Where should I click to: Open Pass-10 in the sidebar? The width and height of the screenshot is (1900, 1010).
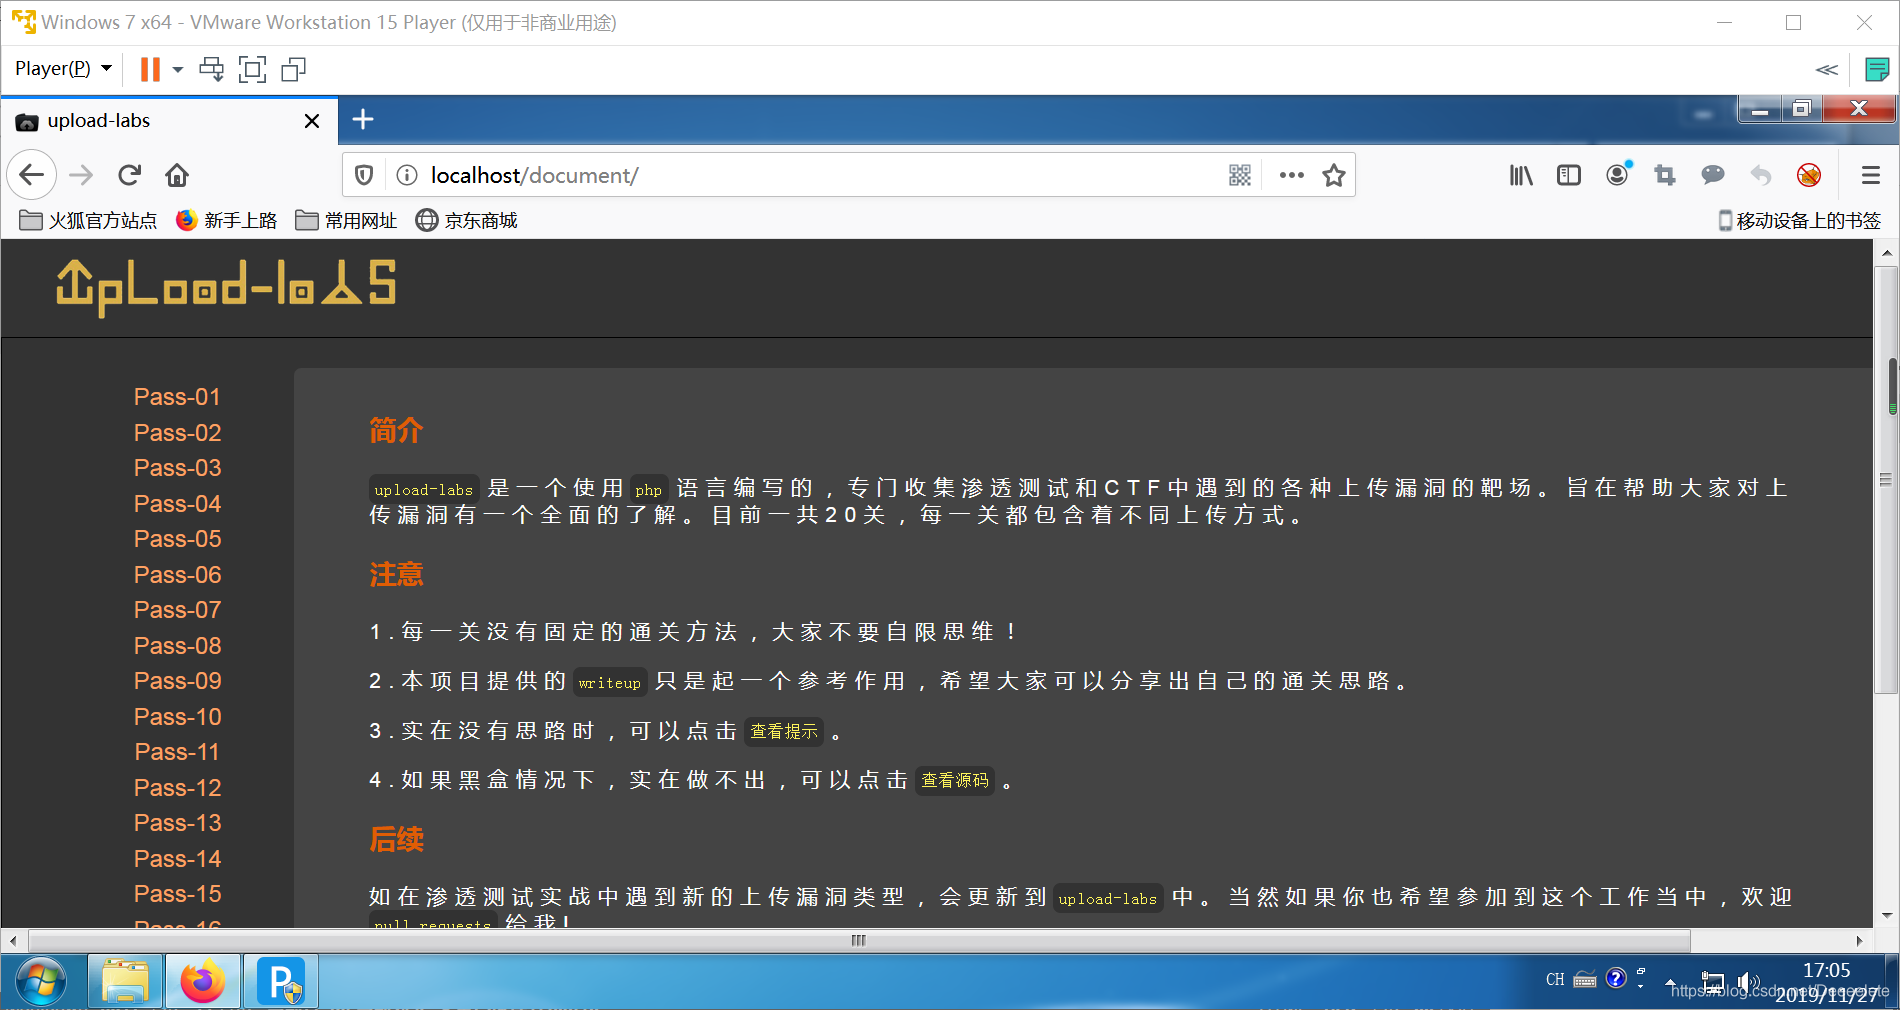[177, 717]
